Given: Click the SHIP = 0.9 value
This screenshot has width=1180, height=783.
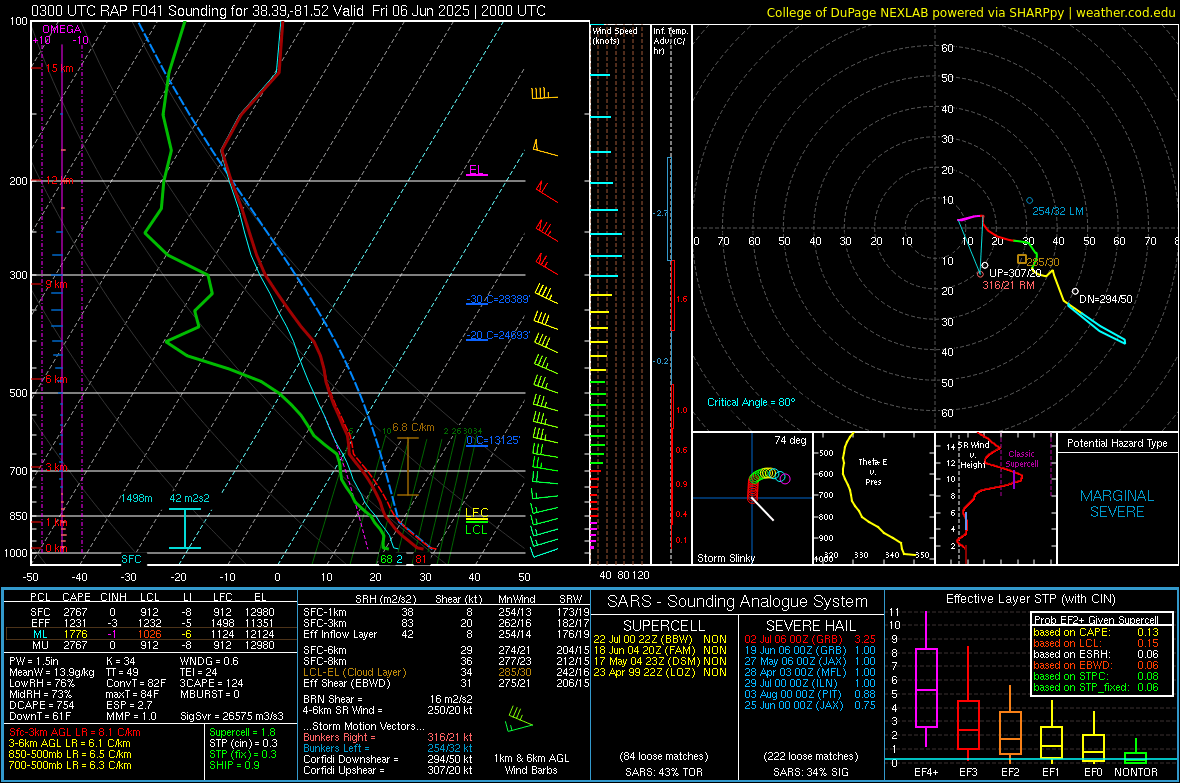Looking at the screenshot, I should tap(234, 765).
